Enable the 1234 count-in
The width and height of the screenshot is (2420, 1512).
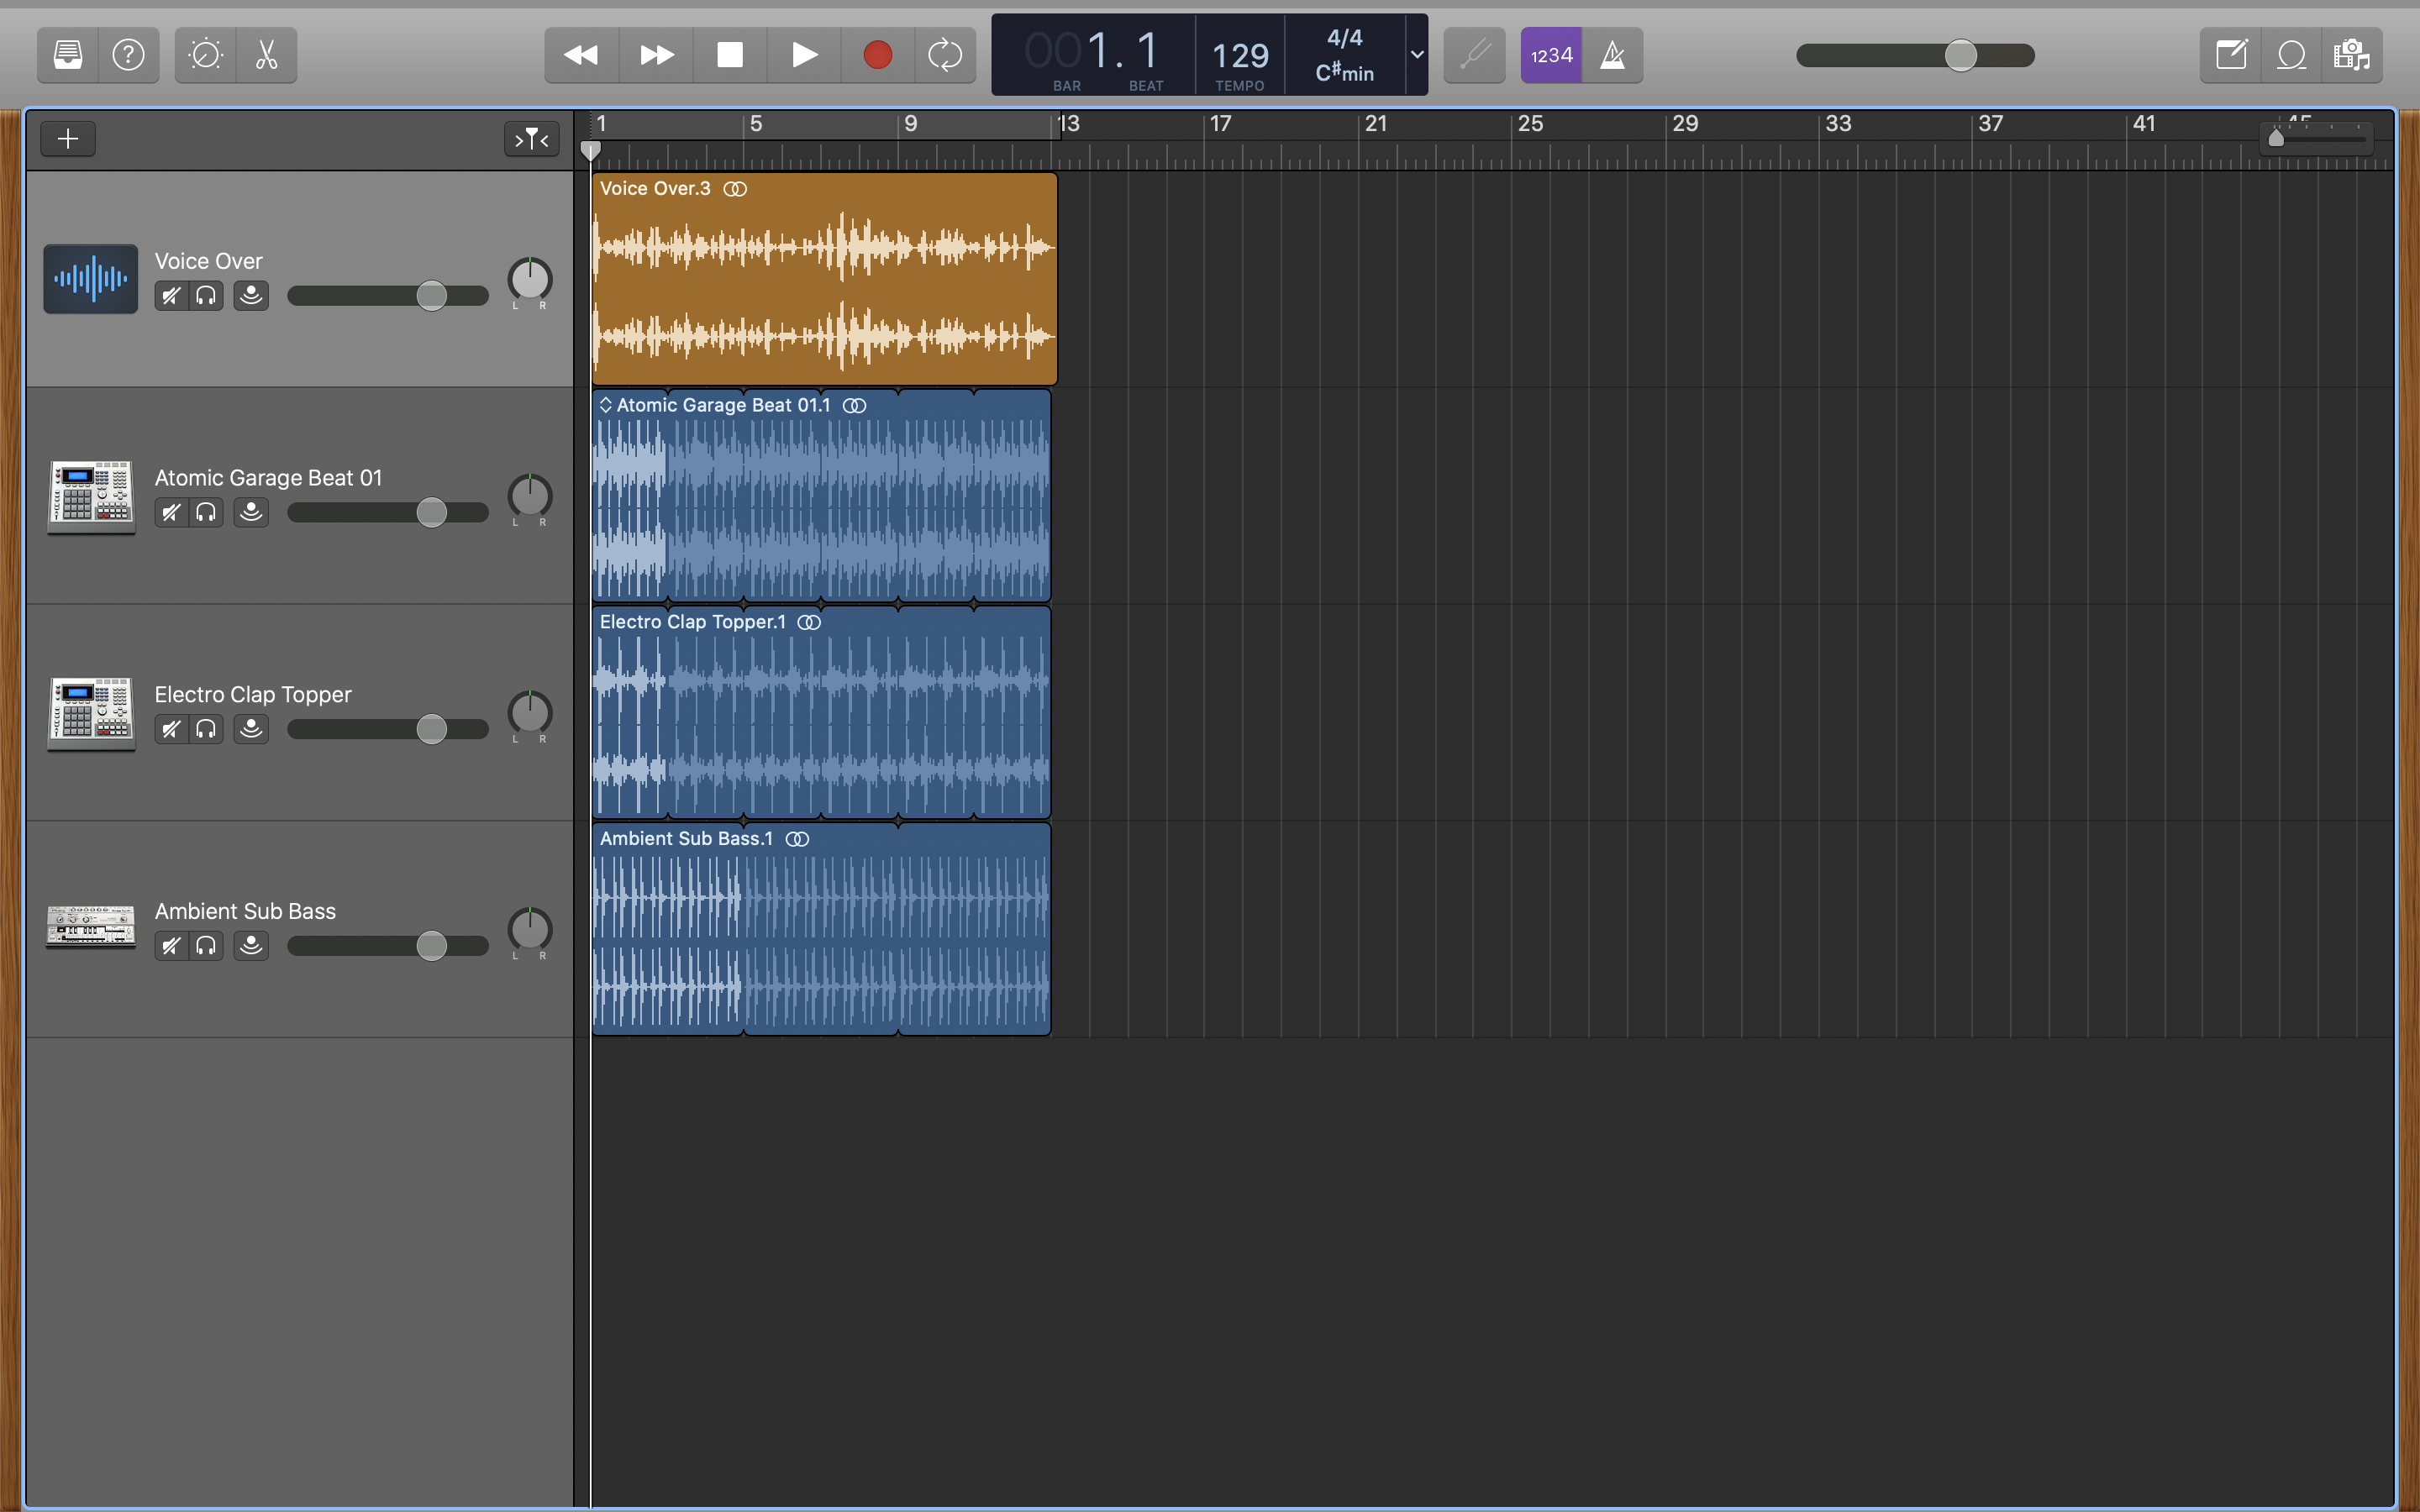tap(1549, 55)
